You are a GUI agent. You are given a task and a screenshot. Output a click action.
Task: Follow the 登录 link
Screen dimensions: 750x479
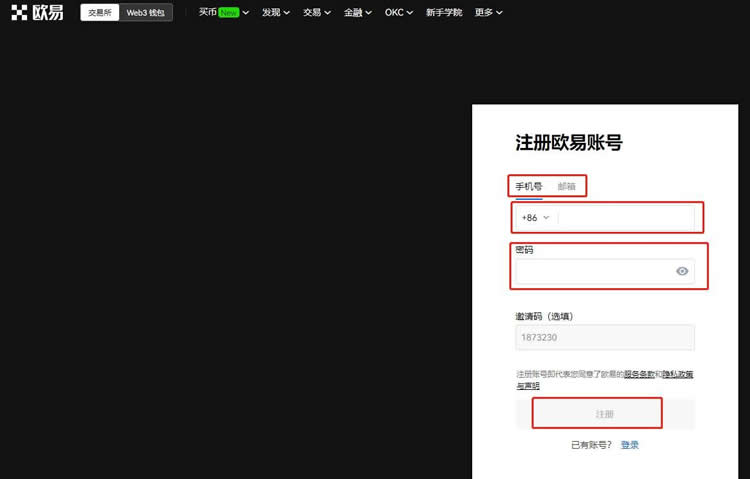(629, 445)
